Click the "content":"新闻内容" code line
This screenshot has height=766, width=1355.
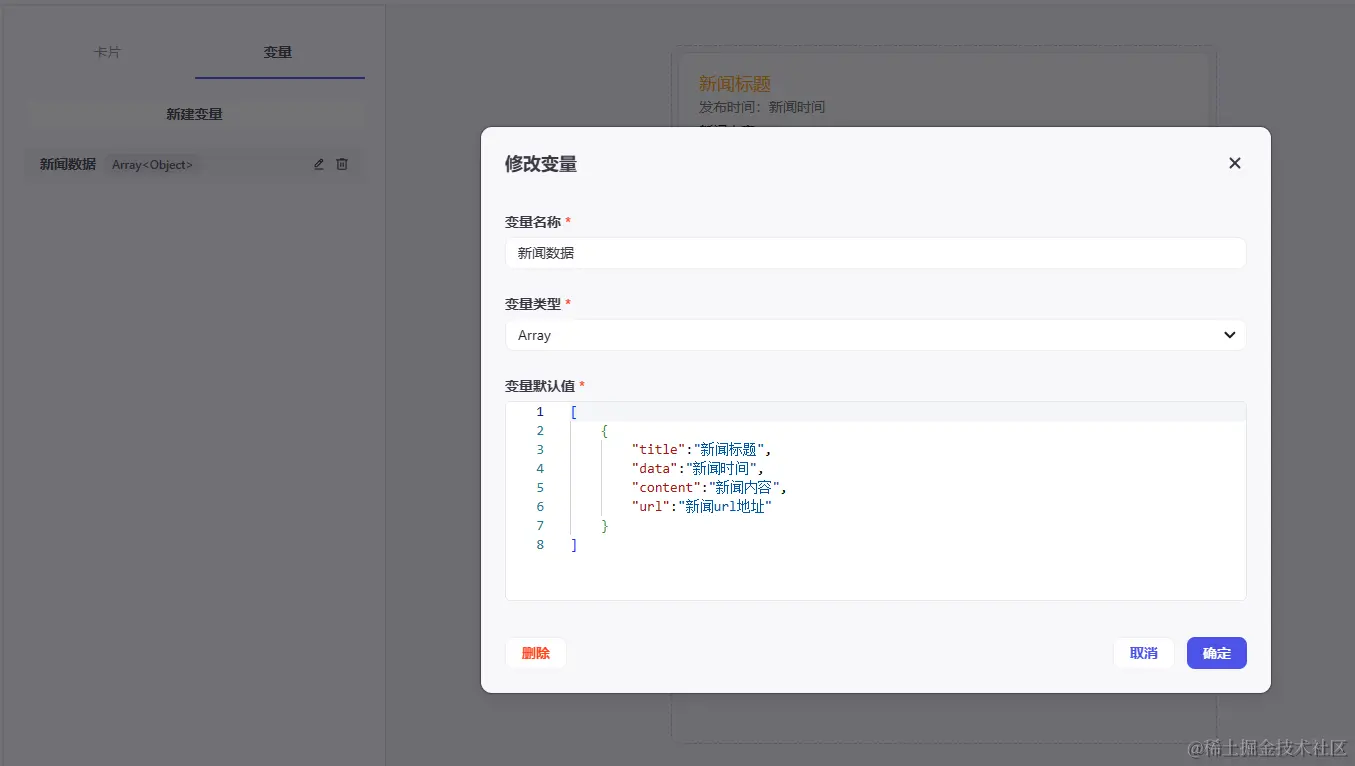[x=709, y=487]
